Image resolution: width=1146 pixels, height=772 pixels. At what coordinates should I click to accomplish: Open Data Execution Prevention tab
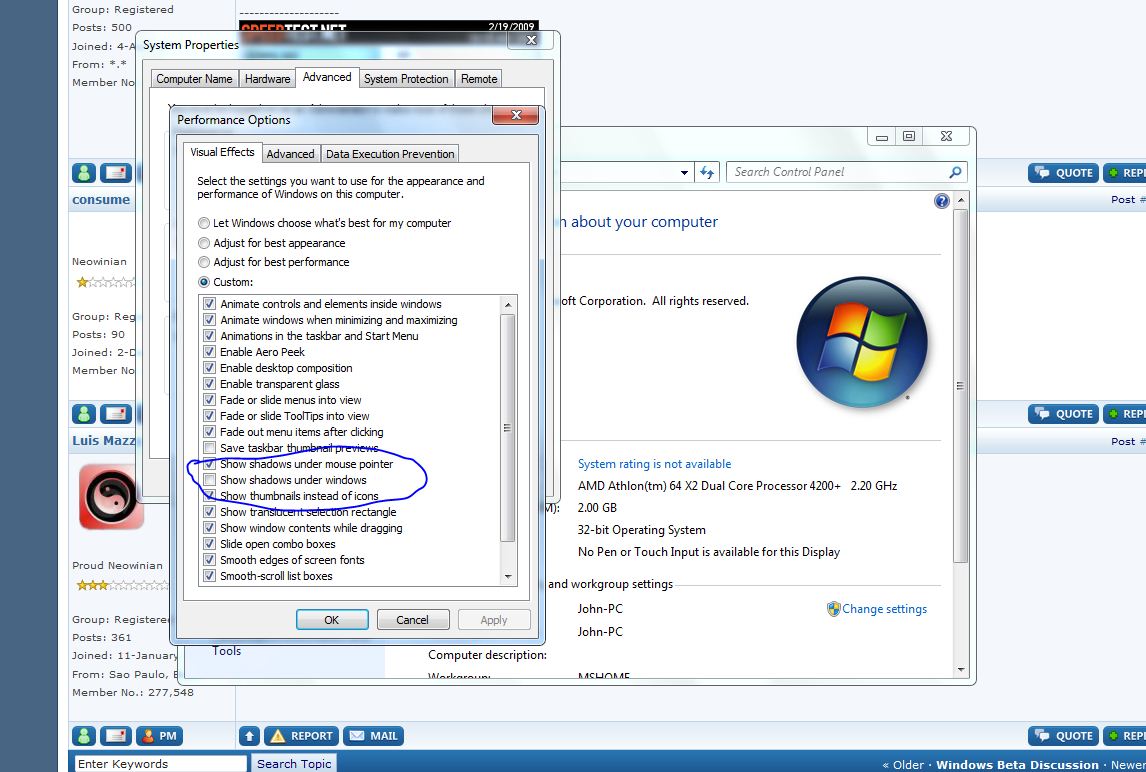click(390, 154)
